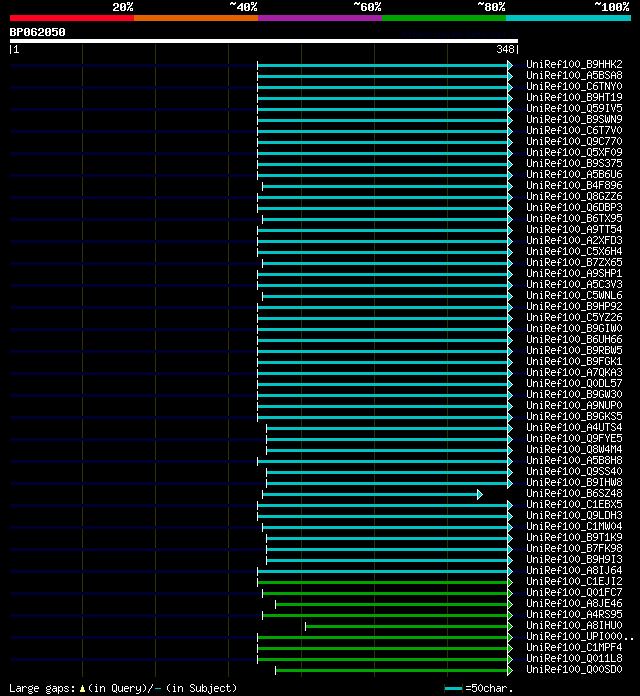The height and width of the screenshot is (696, 640).
Task: Click the BP062050 query name
Action: click(x=37, y=32)
